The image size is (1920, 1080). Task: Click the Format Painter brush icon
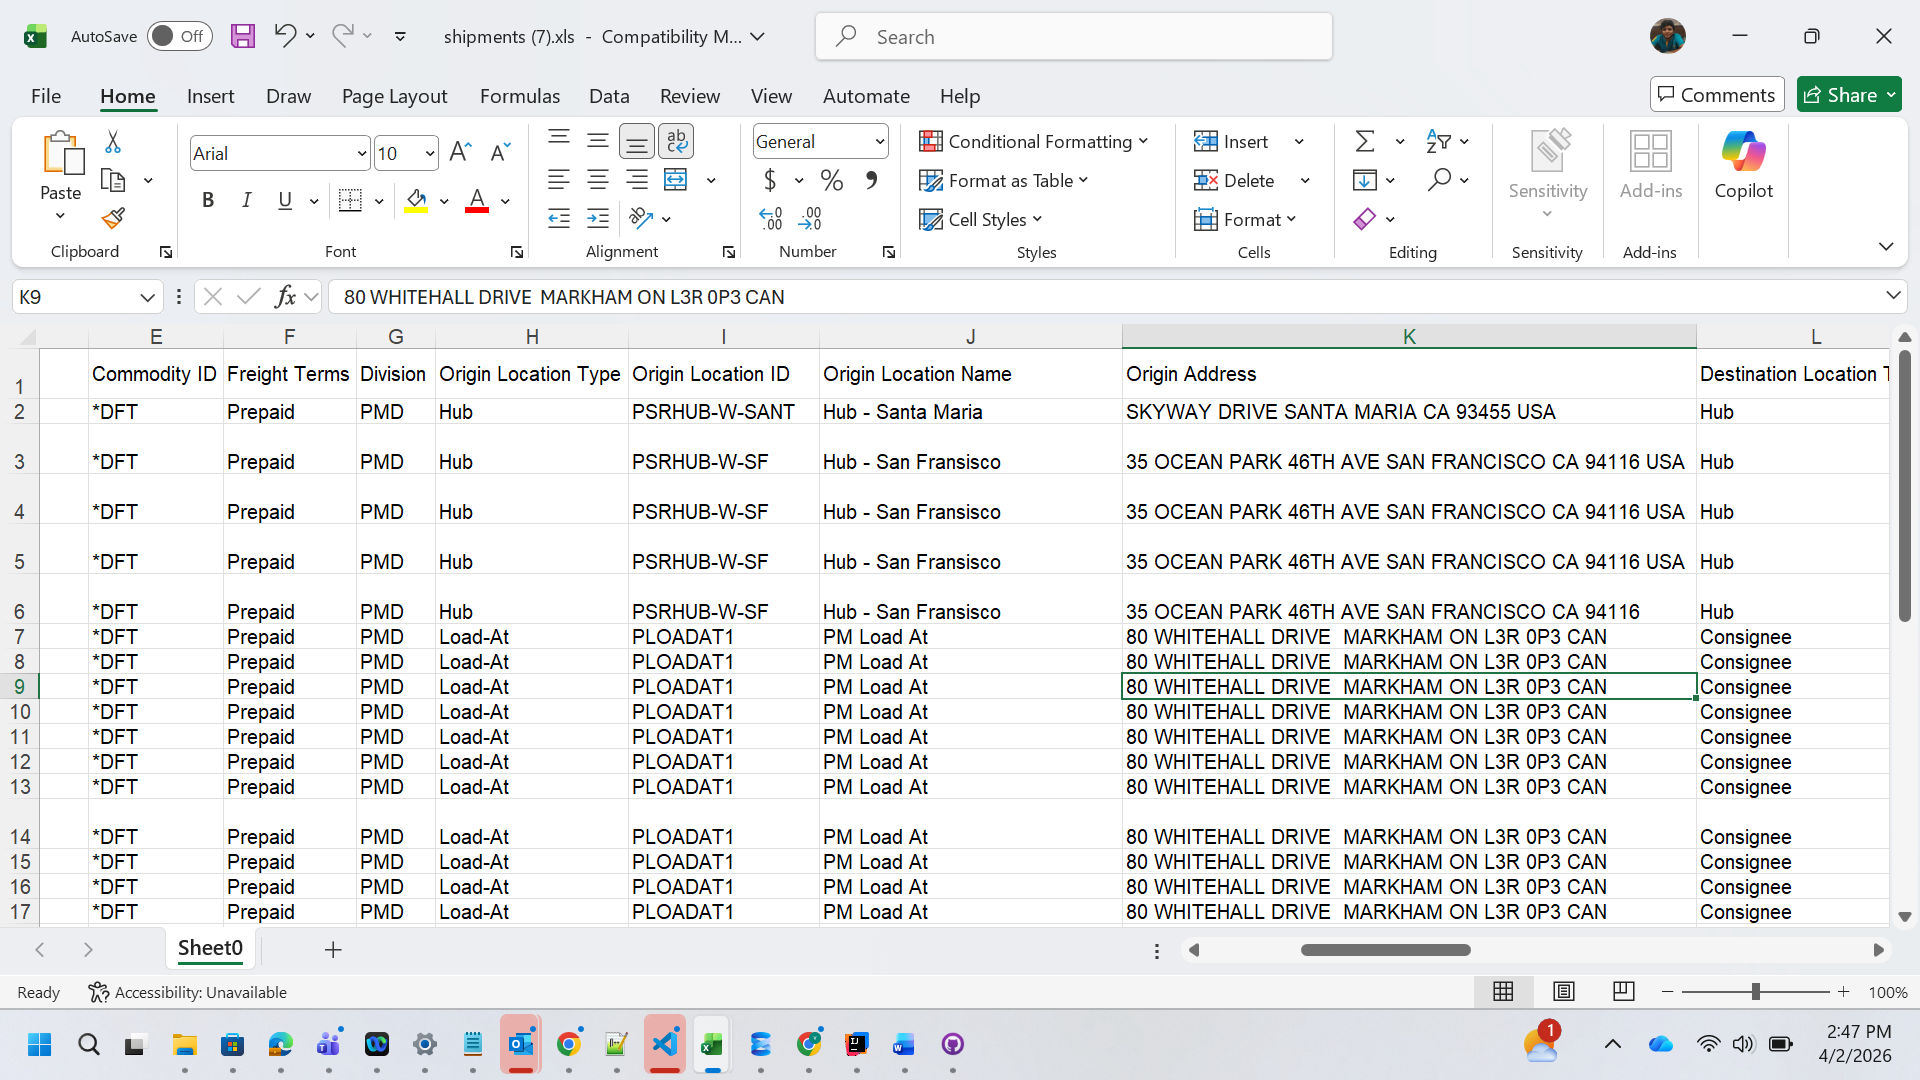(x=113, y=218)
